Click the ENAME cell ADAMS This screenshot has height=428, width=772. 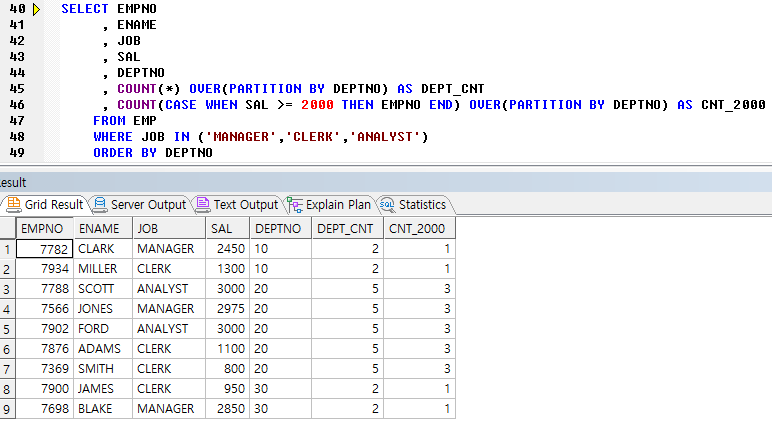pos(103,349)
